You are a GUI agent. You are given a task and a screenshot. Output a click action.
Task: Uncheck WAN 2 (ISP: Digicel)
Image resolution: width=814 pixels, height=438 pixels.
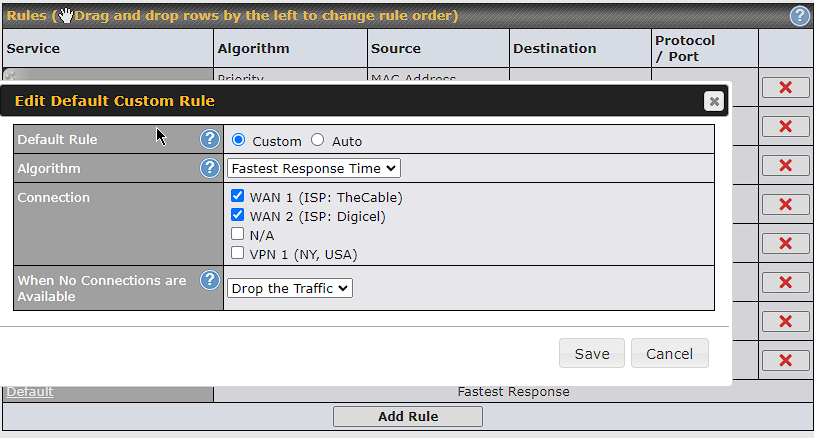pos(237,214)
